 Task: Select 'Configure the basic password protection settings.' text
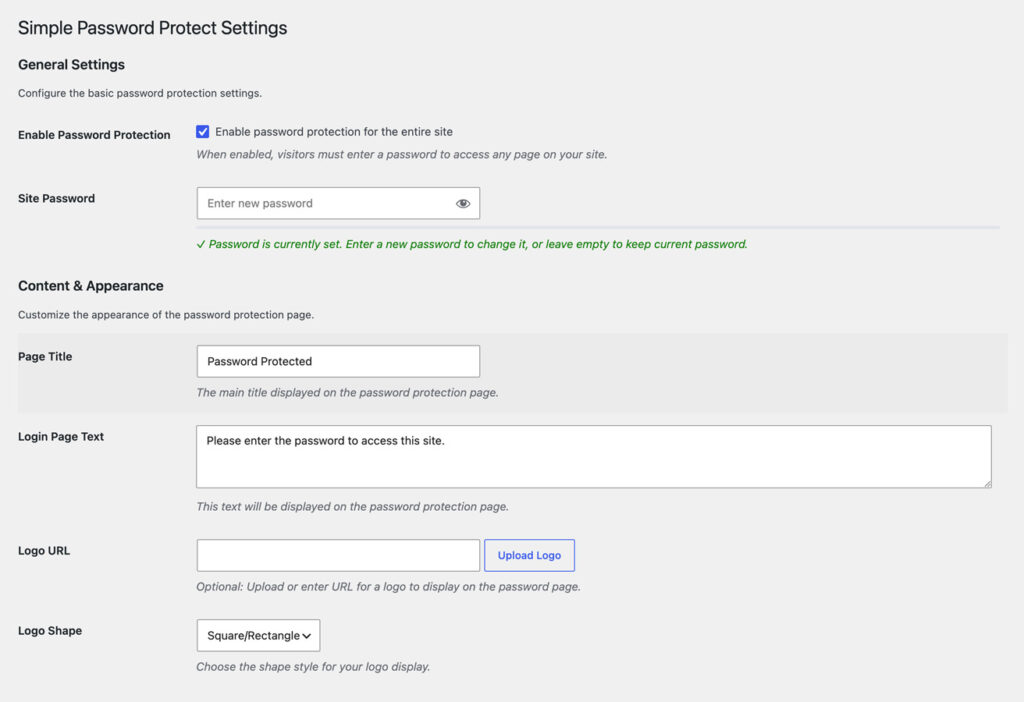coord(140,93)
